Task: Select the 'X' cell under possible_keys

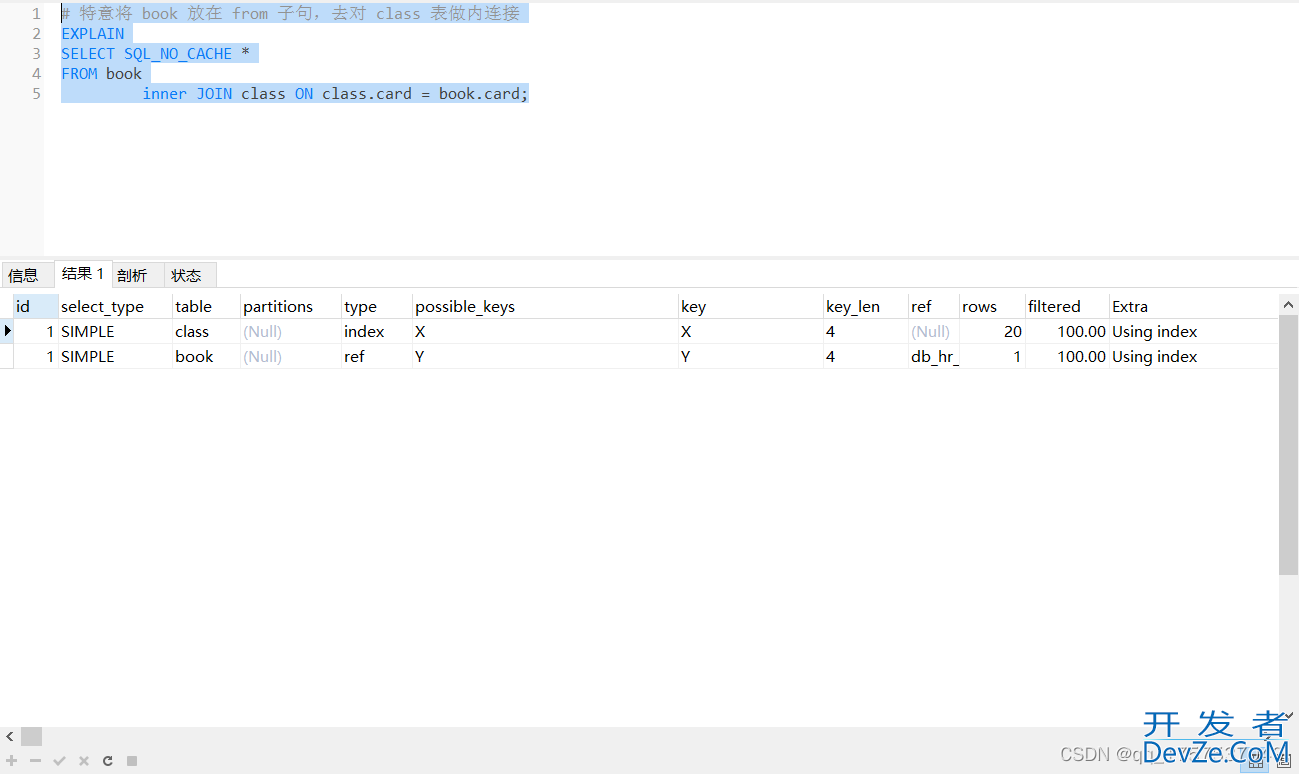Action: (545, 331)
